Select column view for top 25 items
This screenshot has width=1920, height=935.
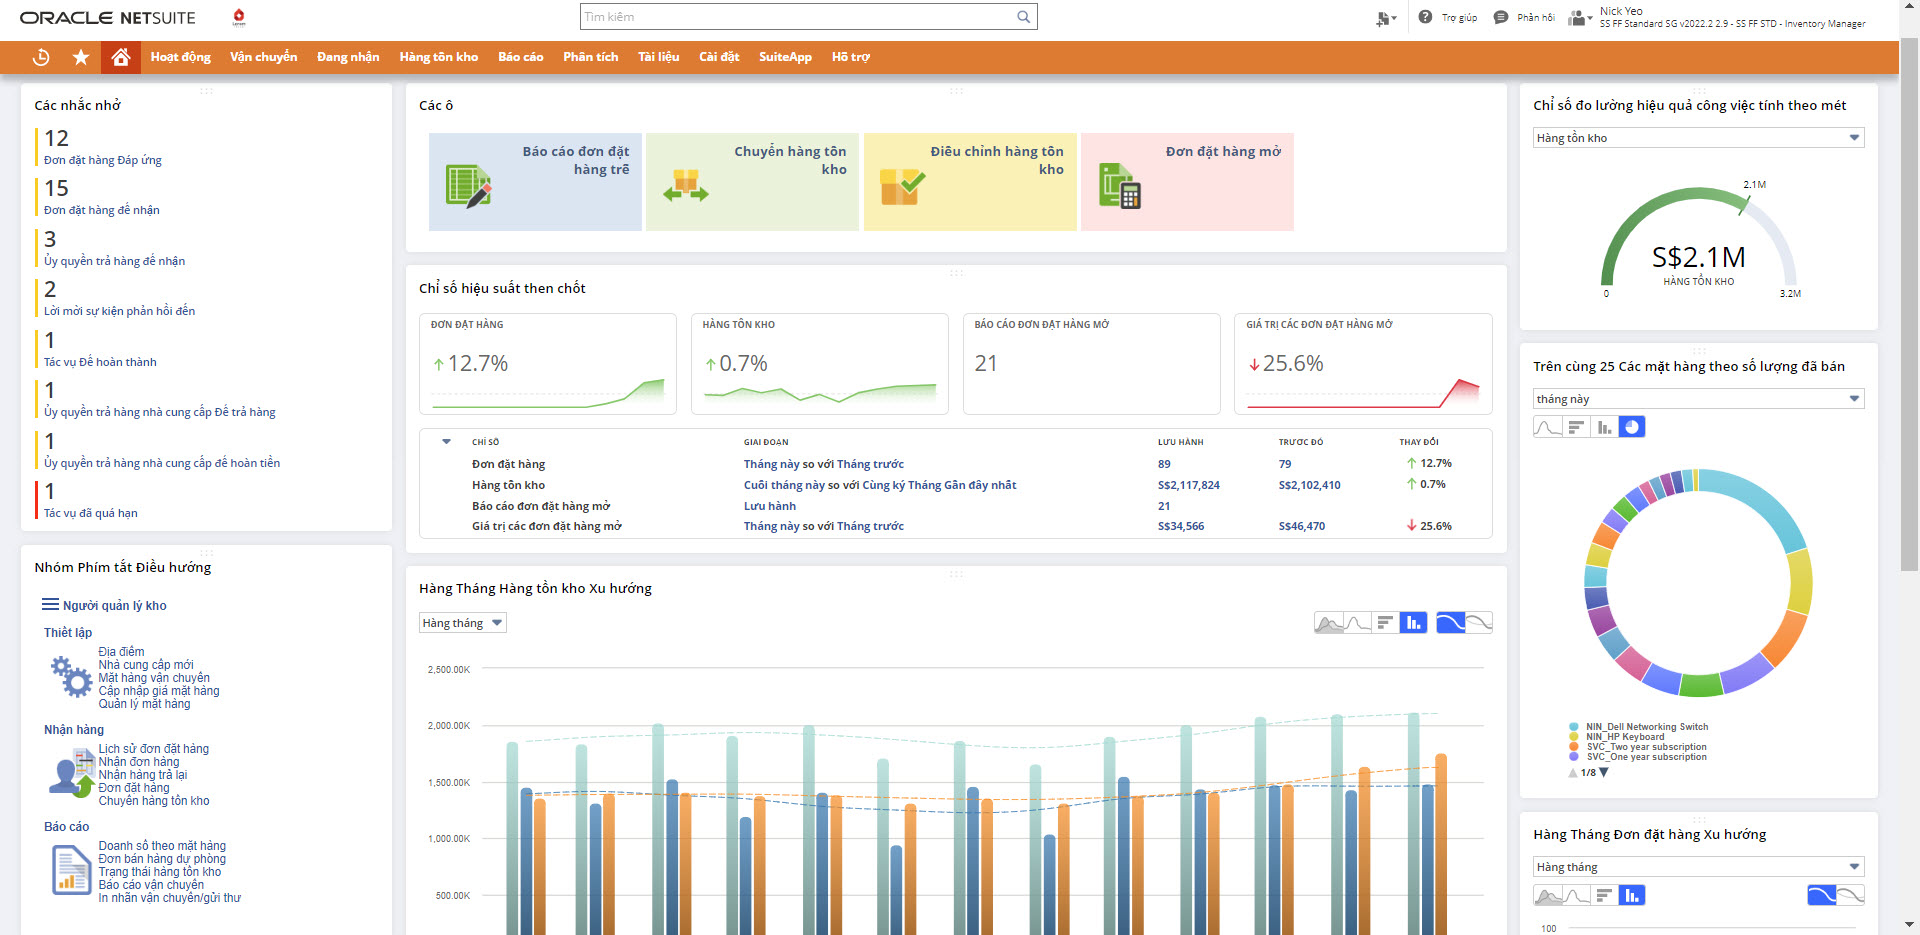tap(1604, 427)
